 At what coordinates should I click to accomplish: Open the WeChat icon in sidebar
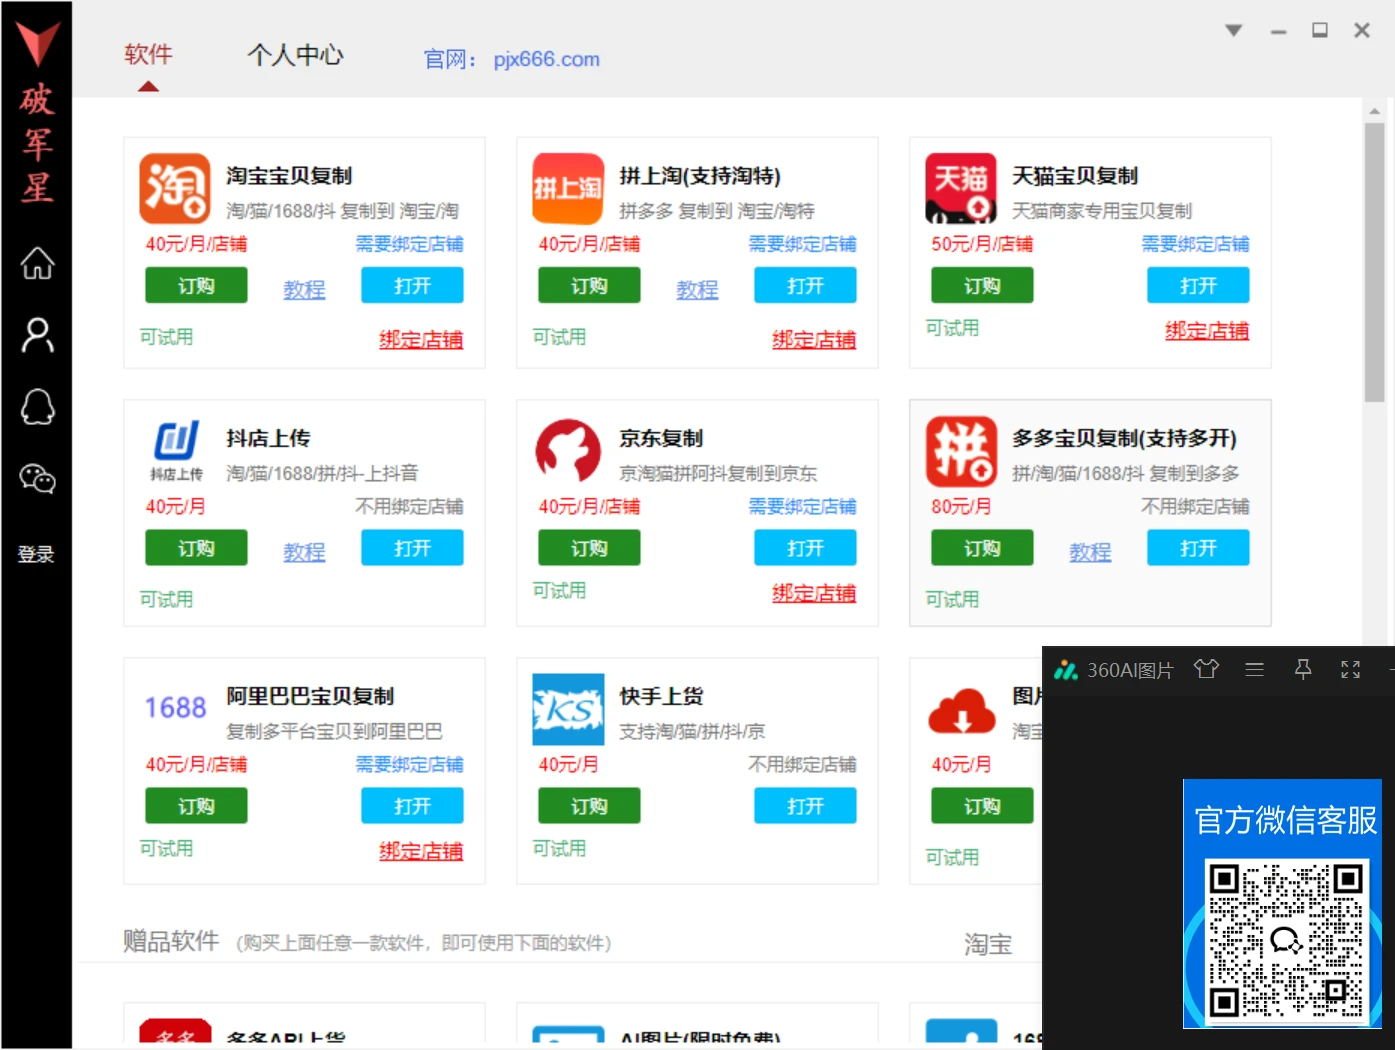(x=37, y=479)
